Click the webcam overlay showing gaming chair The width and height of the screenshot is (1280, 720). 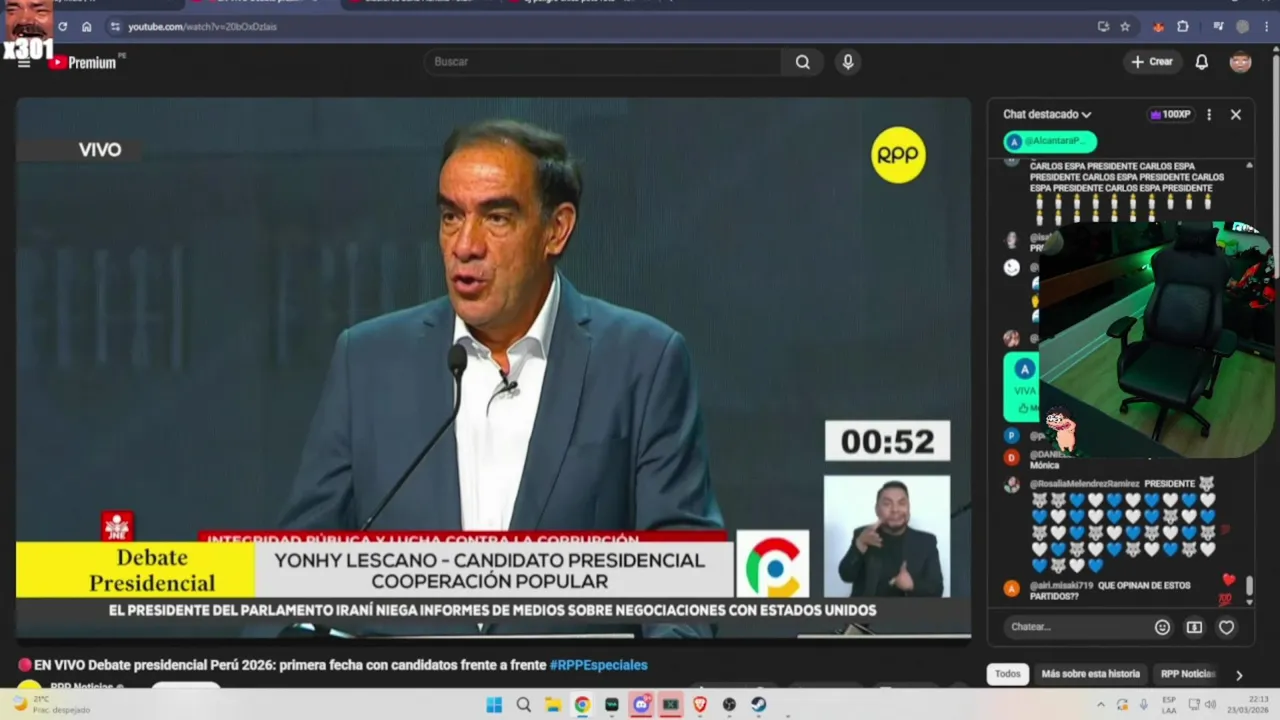[x=1157, y=338]
